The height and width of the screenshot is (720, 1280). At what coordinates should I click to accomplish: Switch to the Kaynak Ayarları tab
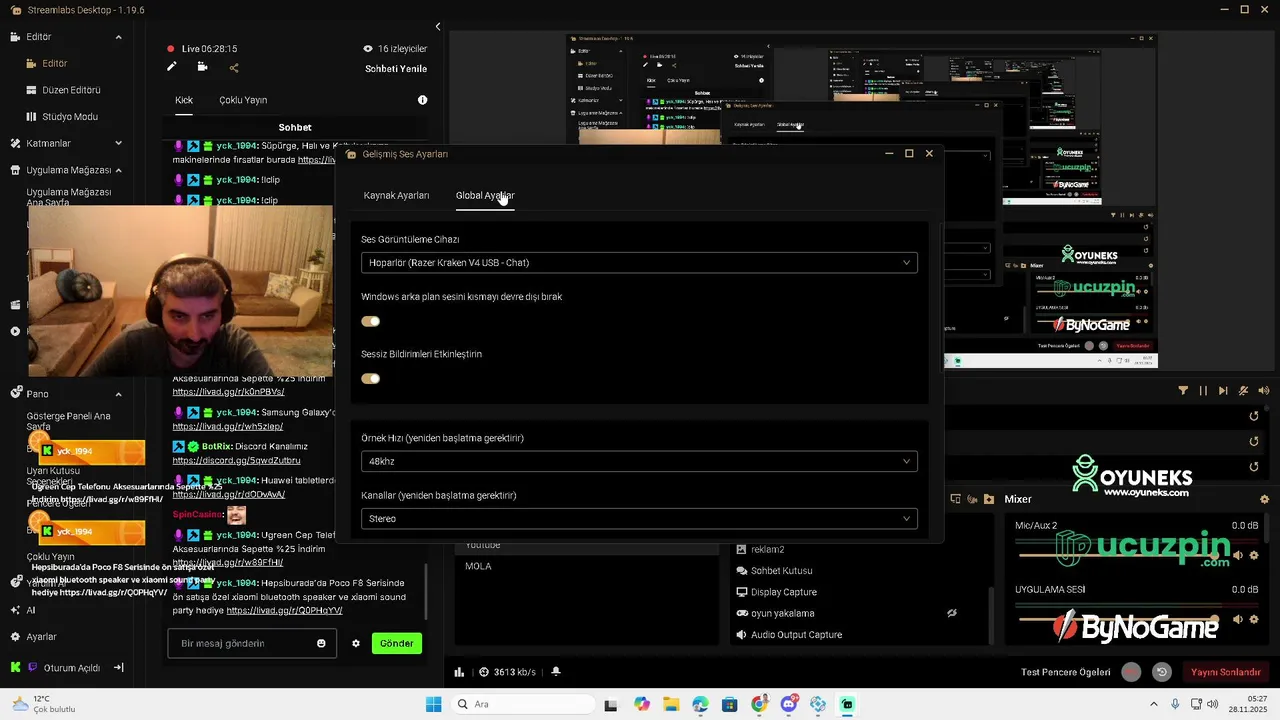(x=396, y=195)
